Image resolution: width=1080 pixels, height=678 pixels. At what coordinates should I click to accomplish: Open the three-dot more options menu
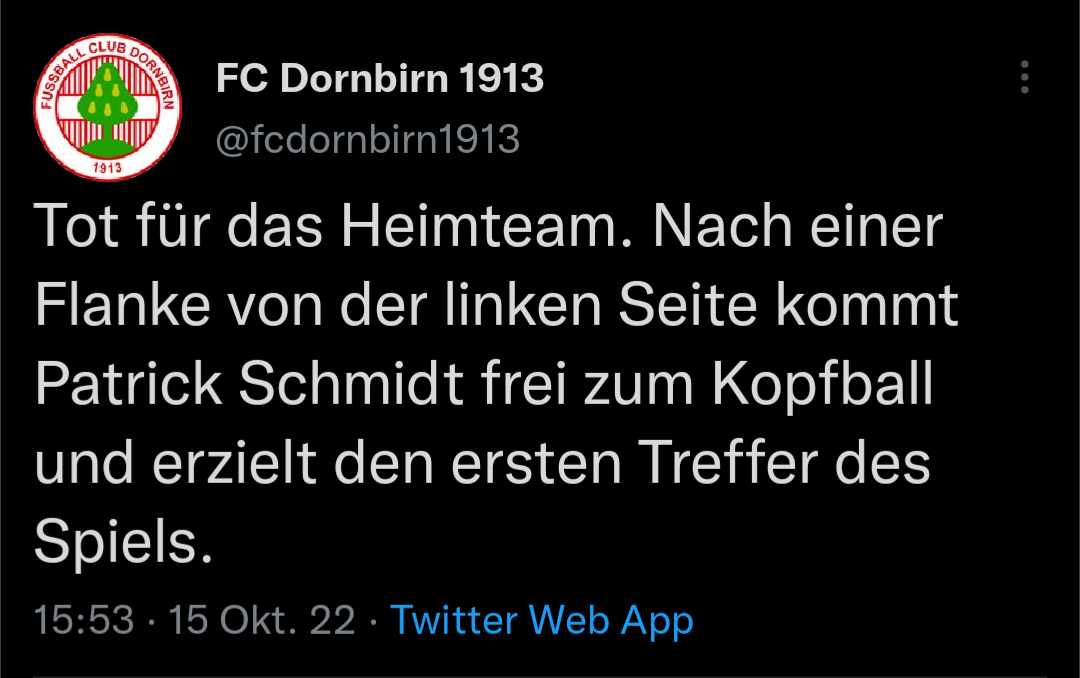1024,76
